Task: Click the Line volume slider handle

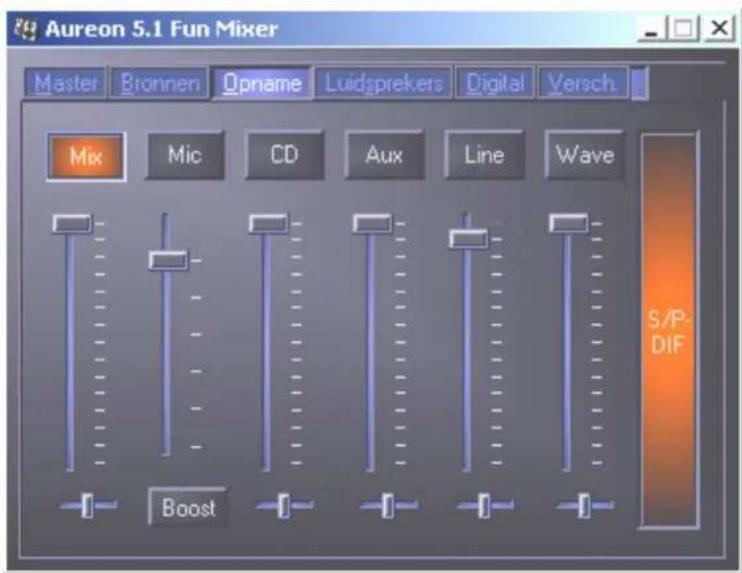Action: point(468,238)
